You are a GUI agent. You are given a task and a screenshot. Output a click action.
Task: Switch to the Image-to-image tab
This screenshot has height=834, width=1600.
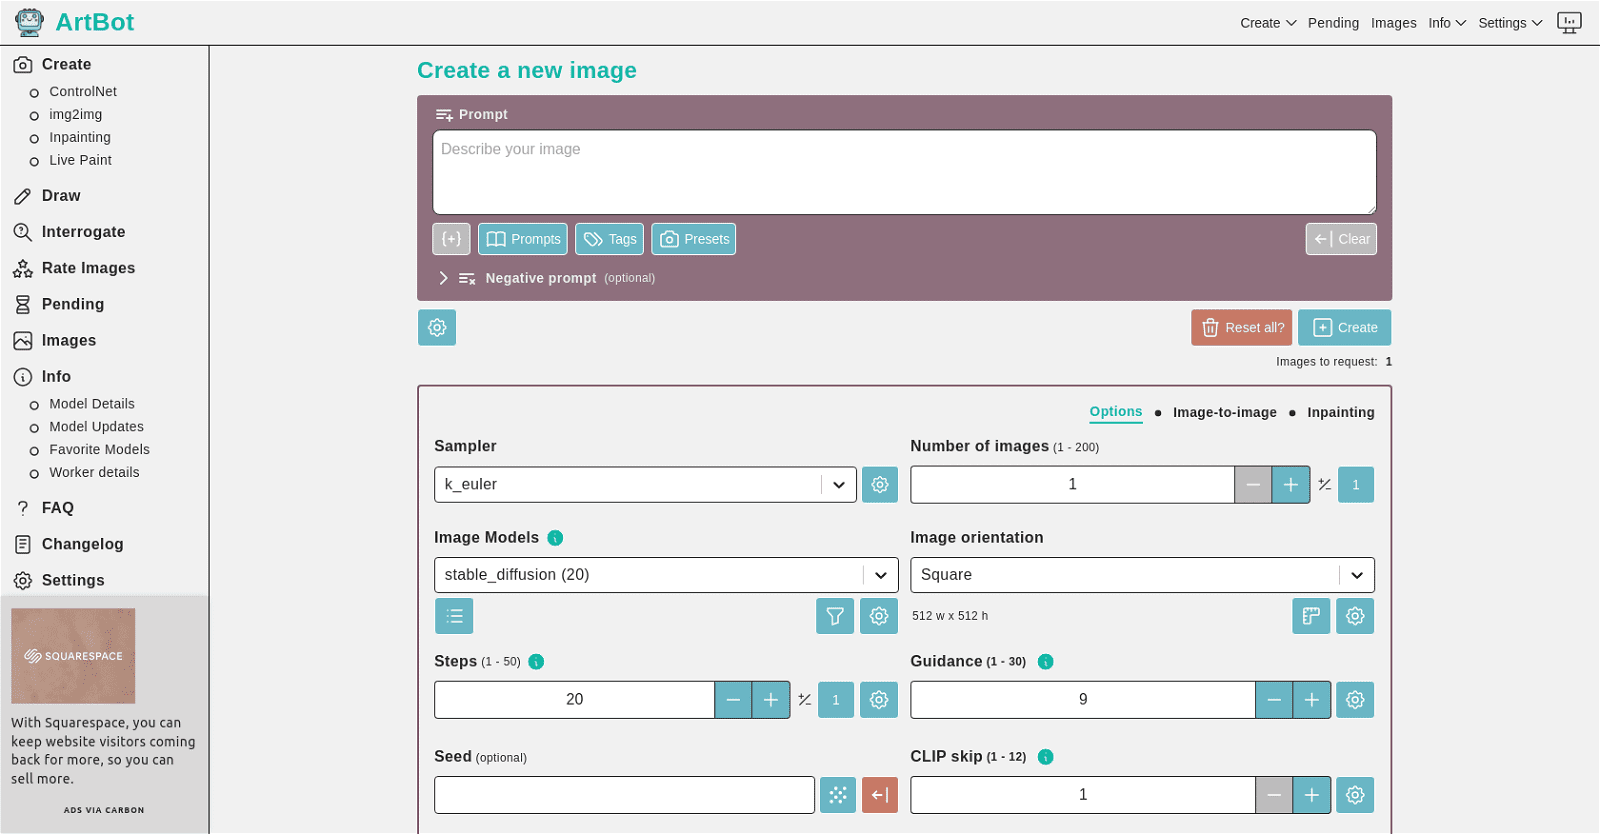tap(1224, 412)
